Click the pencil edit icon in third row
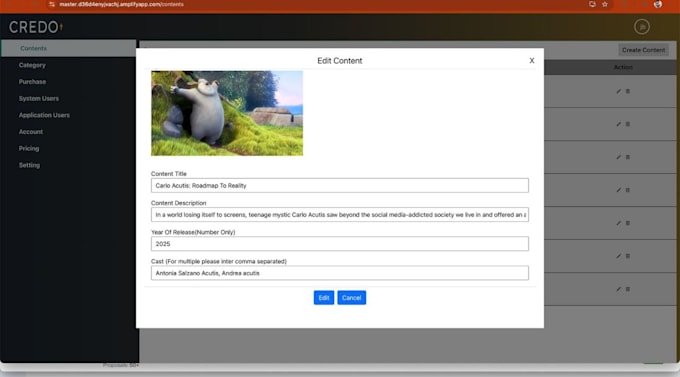Screen dimensions: 680x377 pos(619,157)
